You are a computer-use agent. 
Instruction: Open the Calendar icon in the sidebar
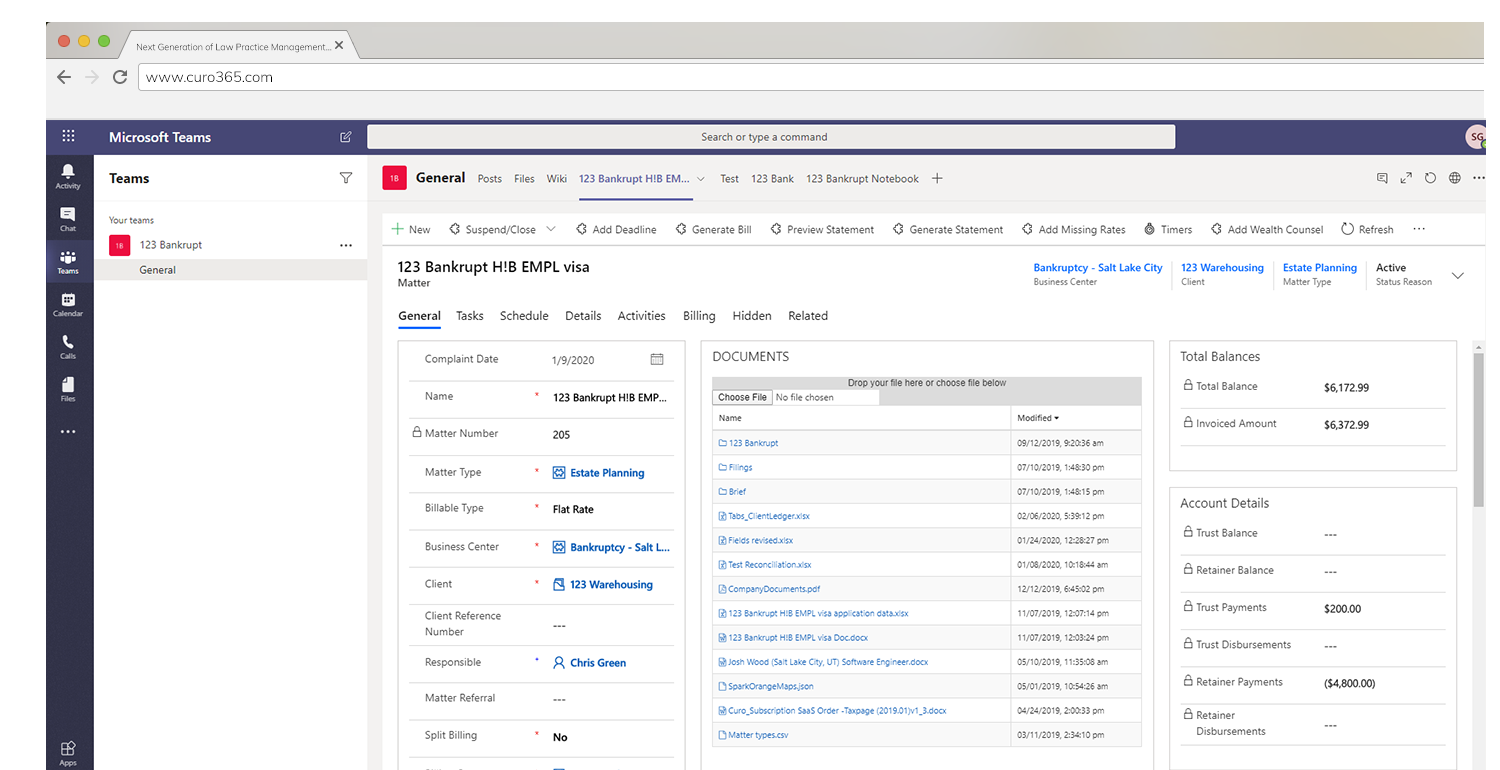(68, 304)
